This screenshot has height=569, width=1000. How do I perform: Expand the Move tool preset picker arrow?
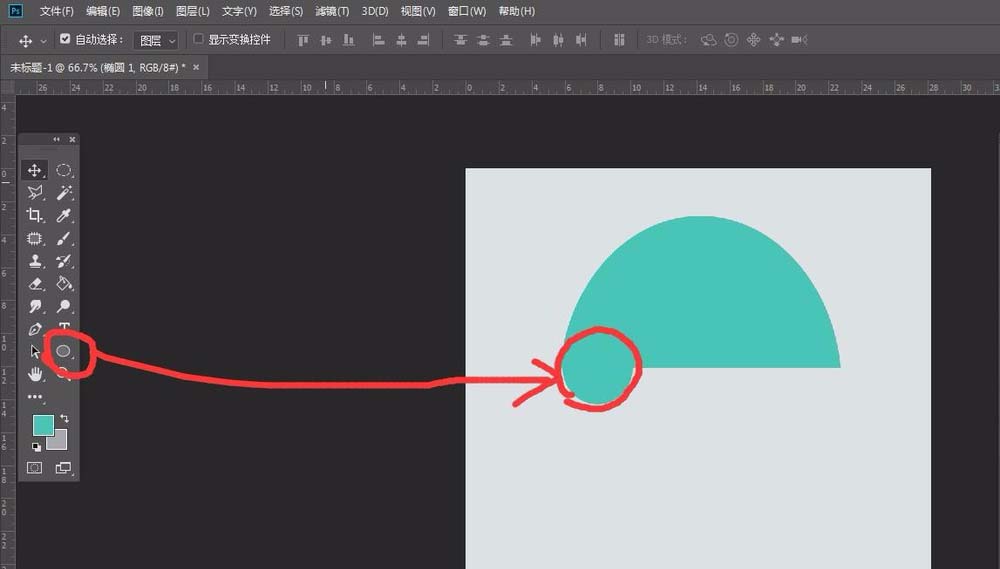click(43, 41)
